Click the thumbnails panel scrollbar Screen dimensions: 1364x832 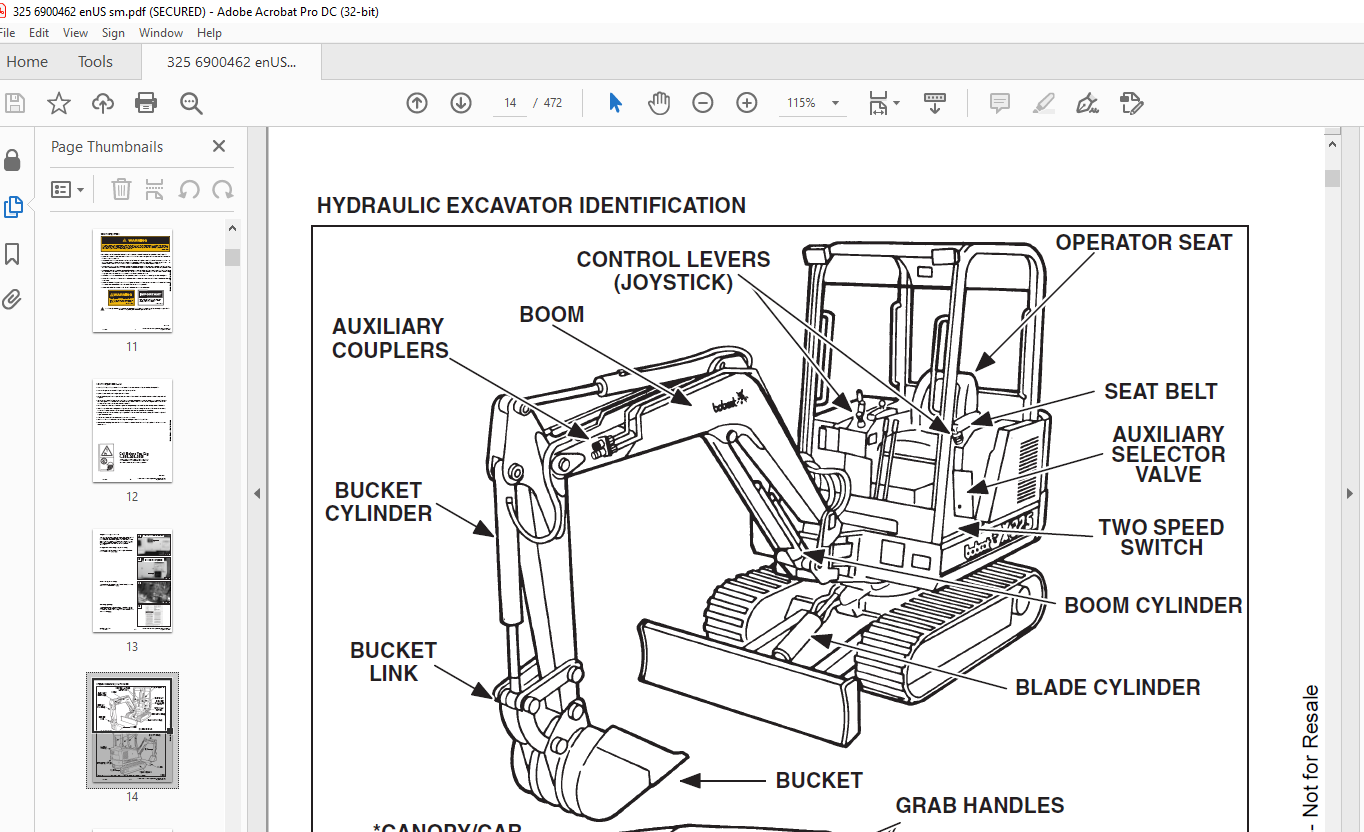point(232,257)
